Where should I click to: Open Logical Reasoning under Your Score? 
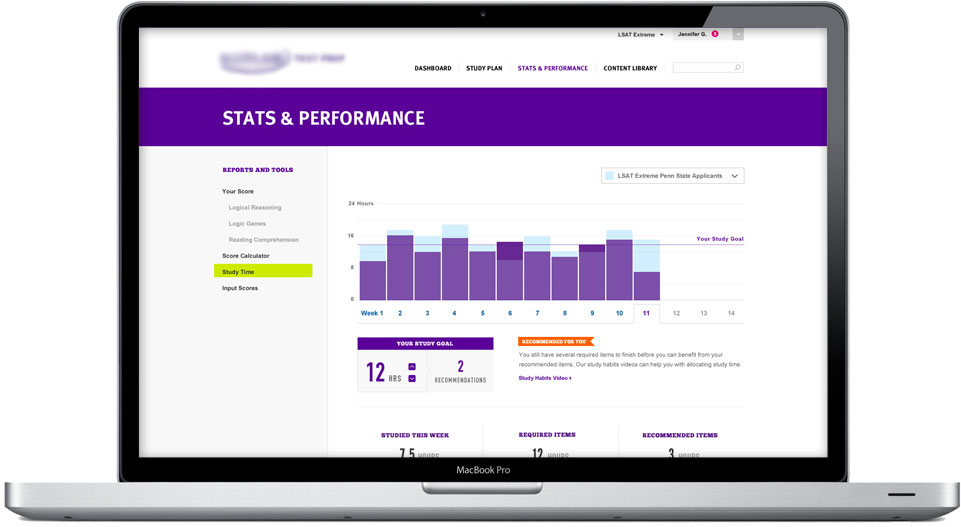[x=255, y=208]
